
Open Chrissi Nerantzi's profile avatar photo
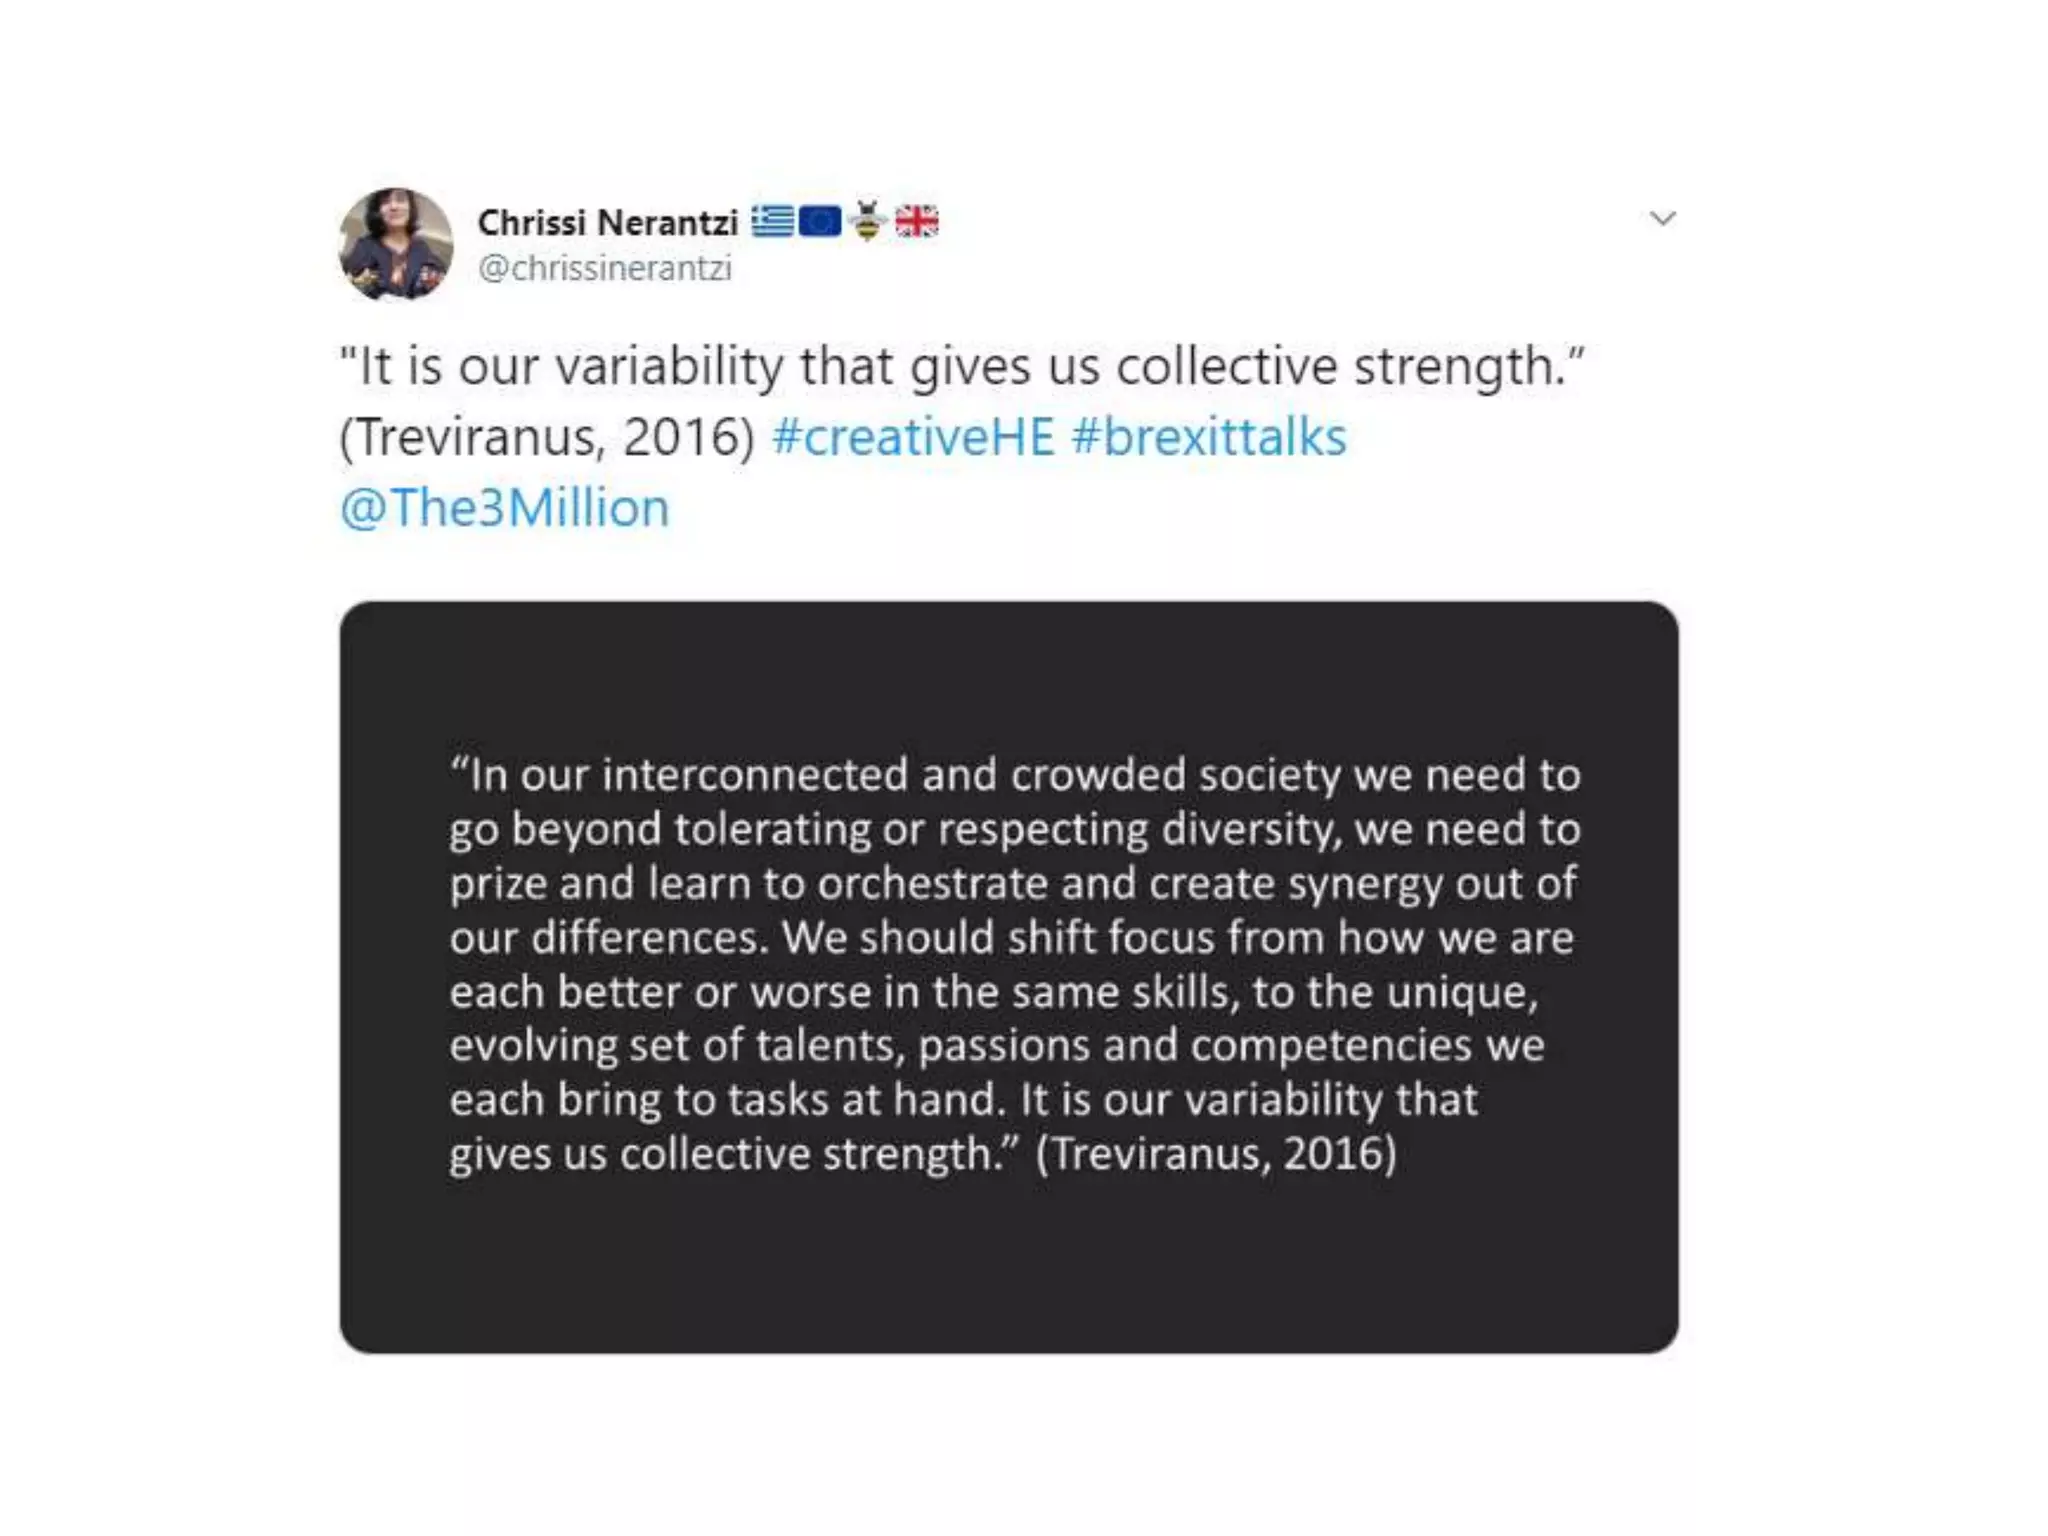point(396,244)
